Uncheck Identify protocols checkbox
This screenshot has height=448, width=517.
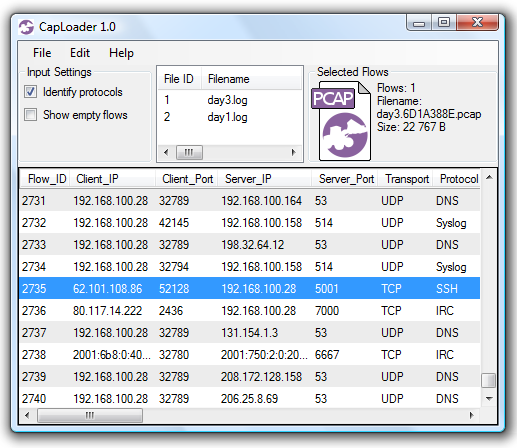pos(30,92)
